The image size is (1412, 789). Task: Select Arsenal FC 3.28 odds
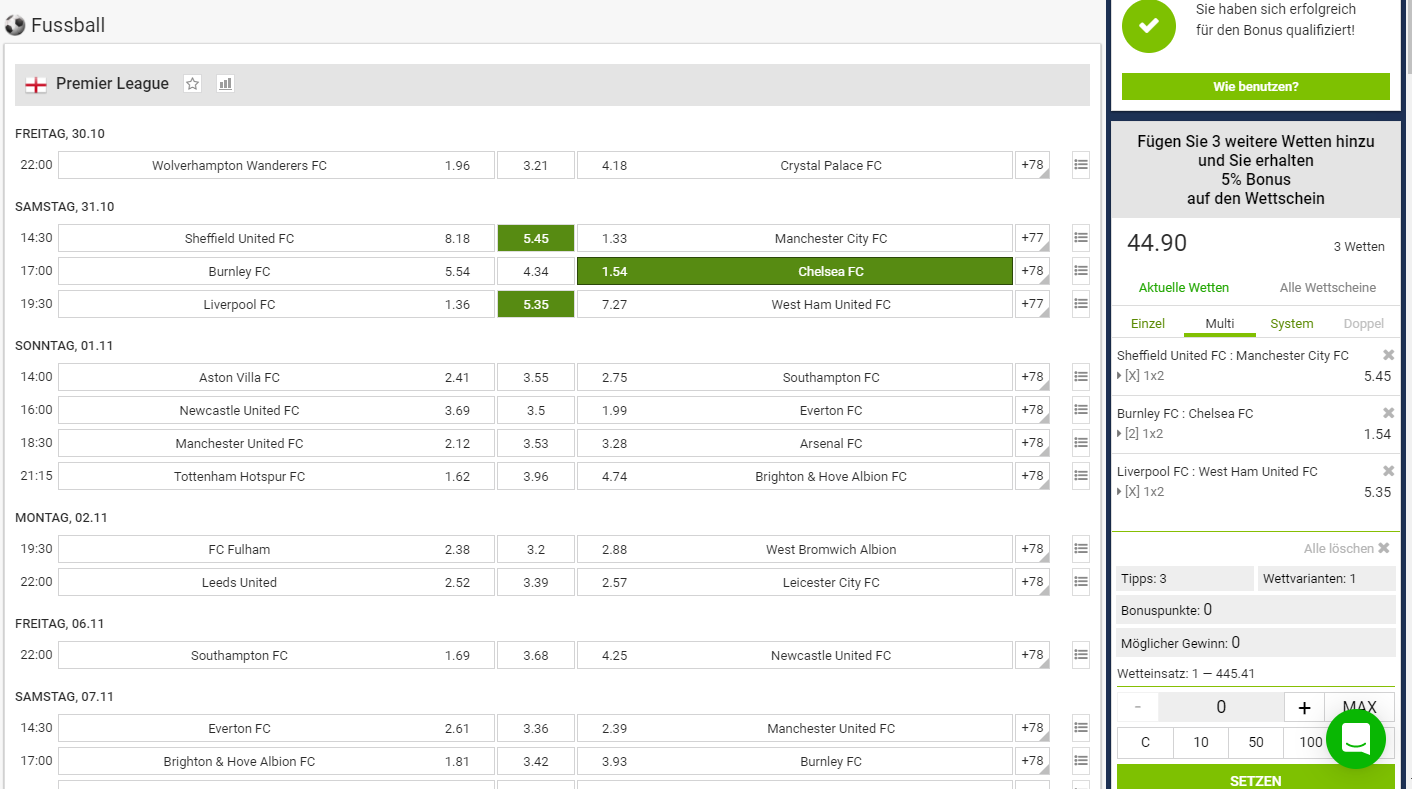point(795,443)
